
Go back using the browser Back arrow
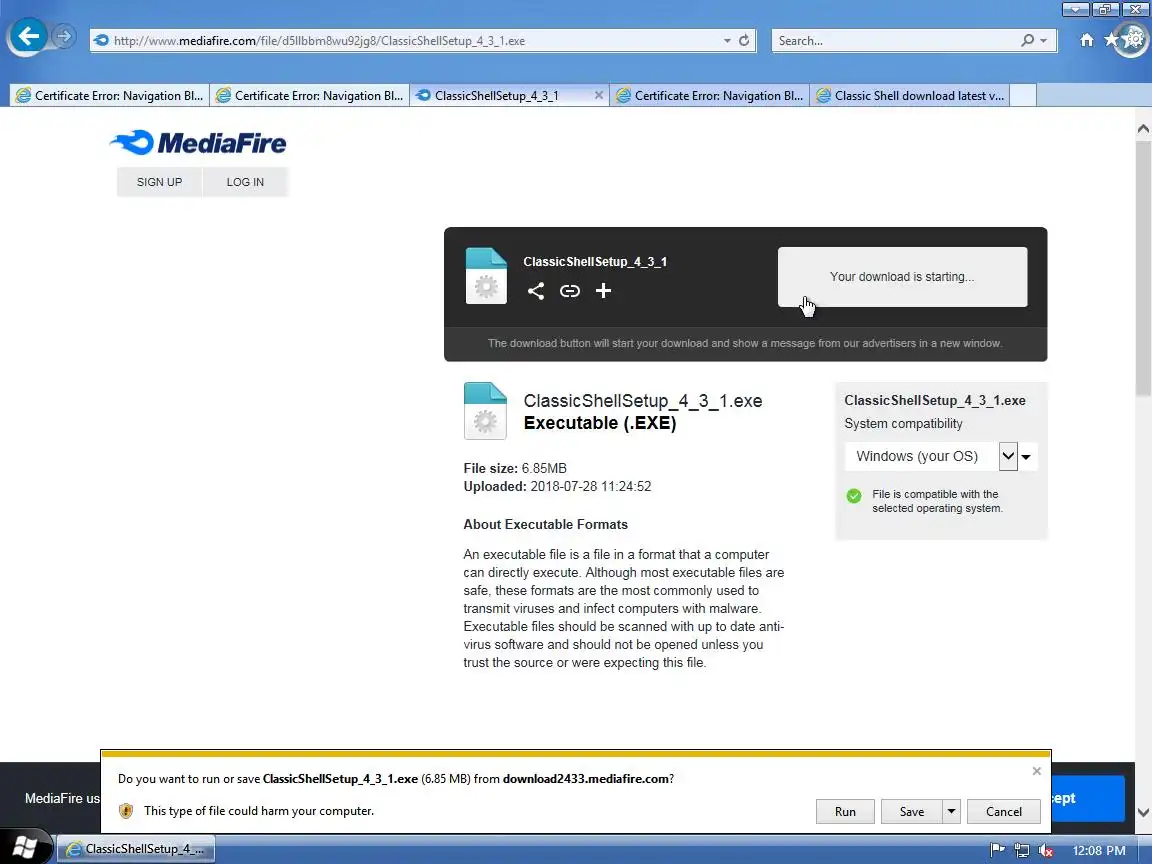pyautogui.click(x=28, y=36)
